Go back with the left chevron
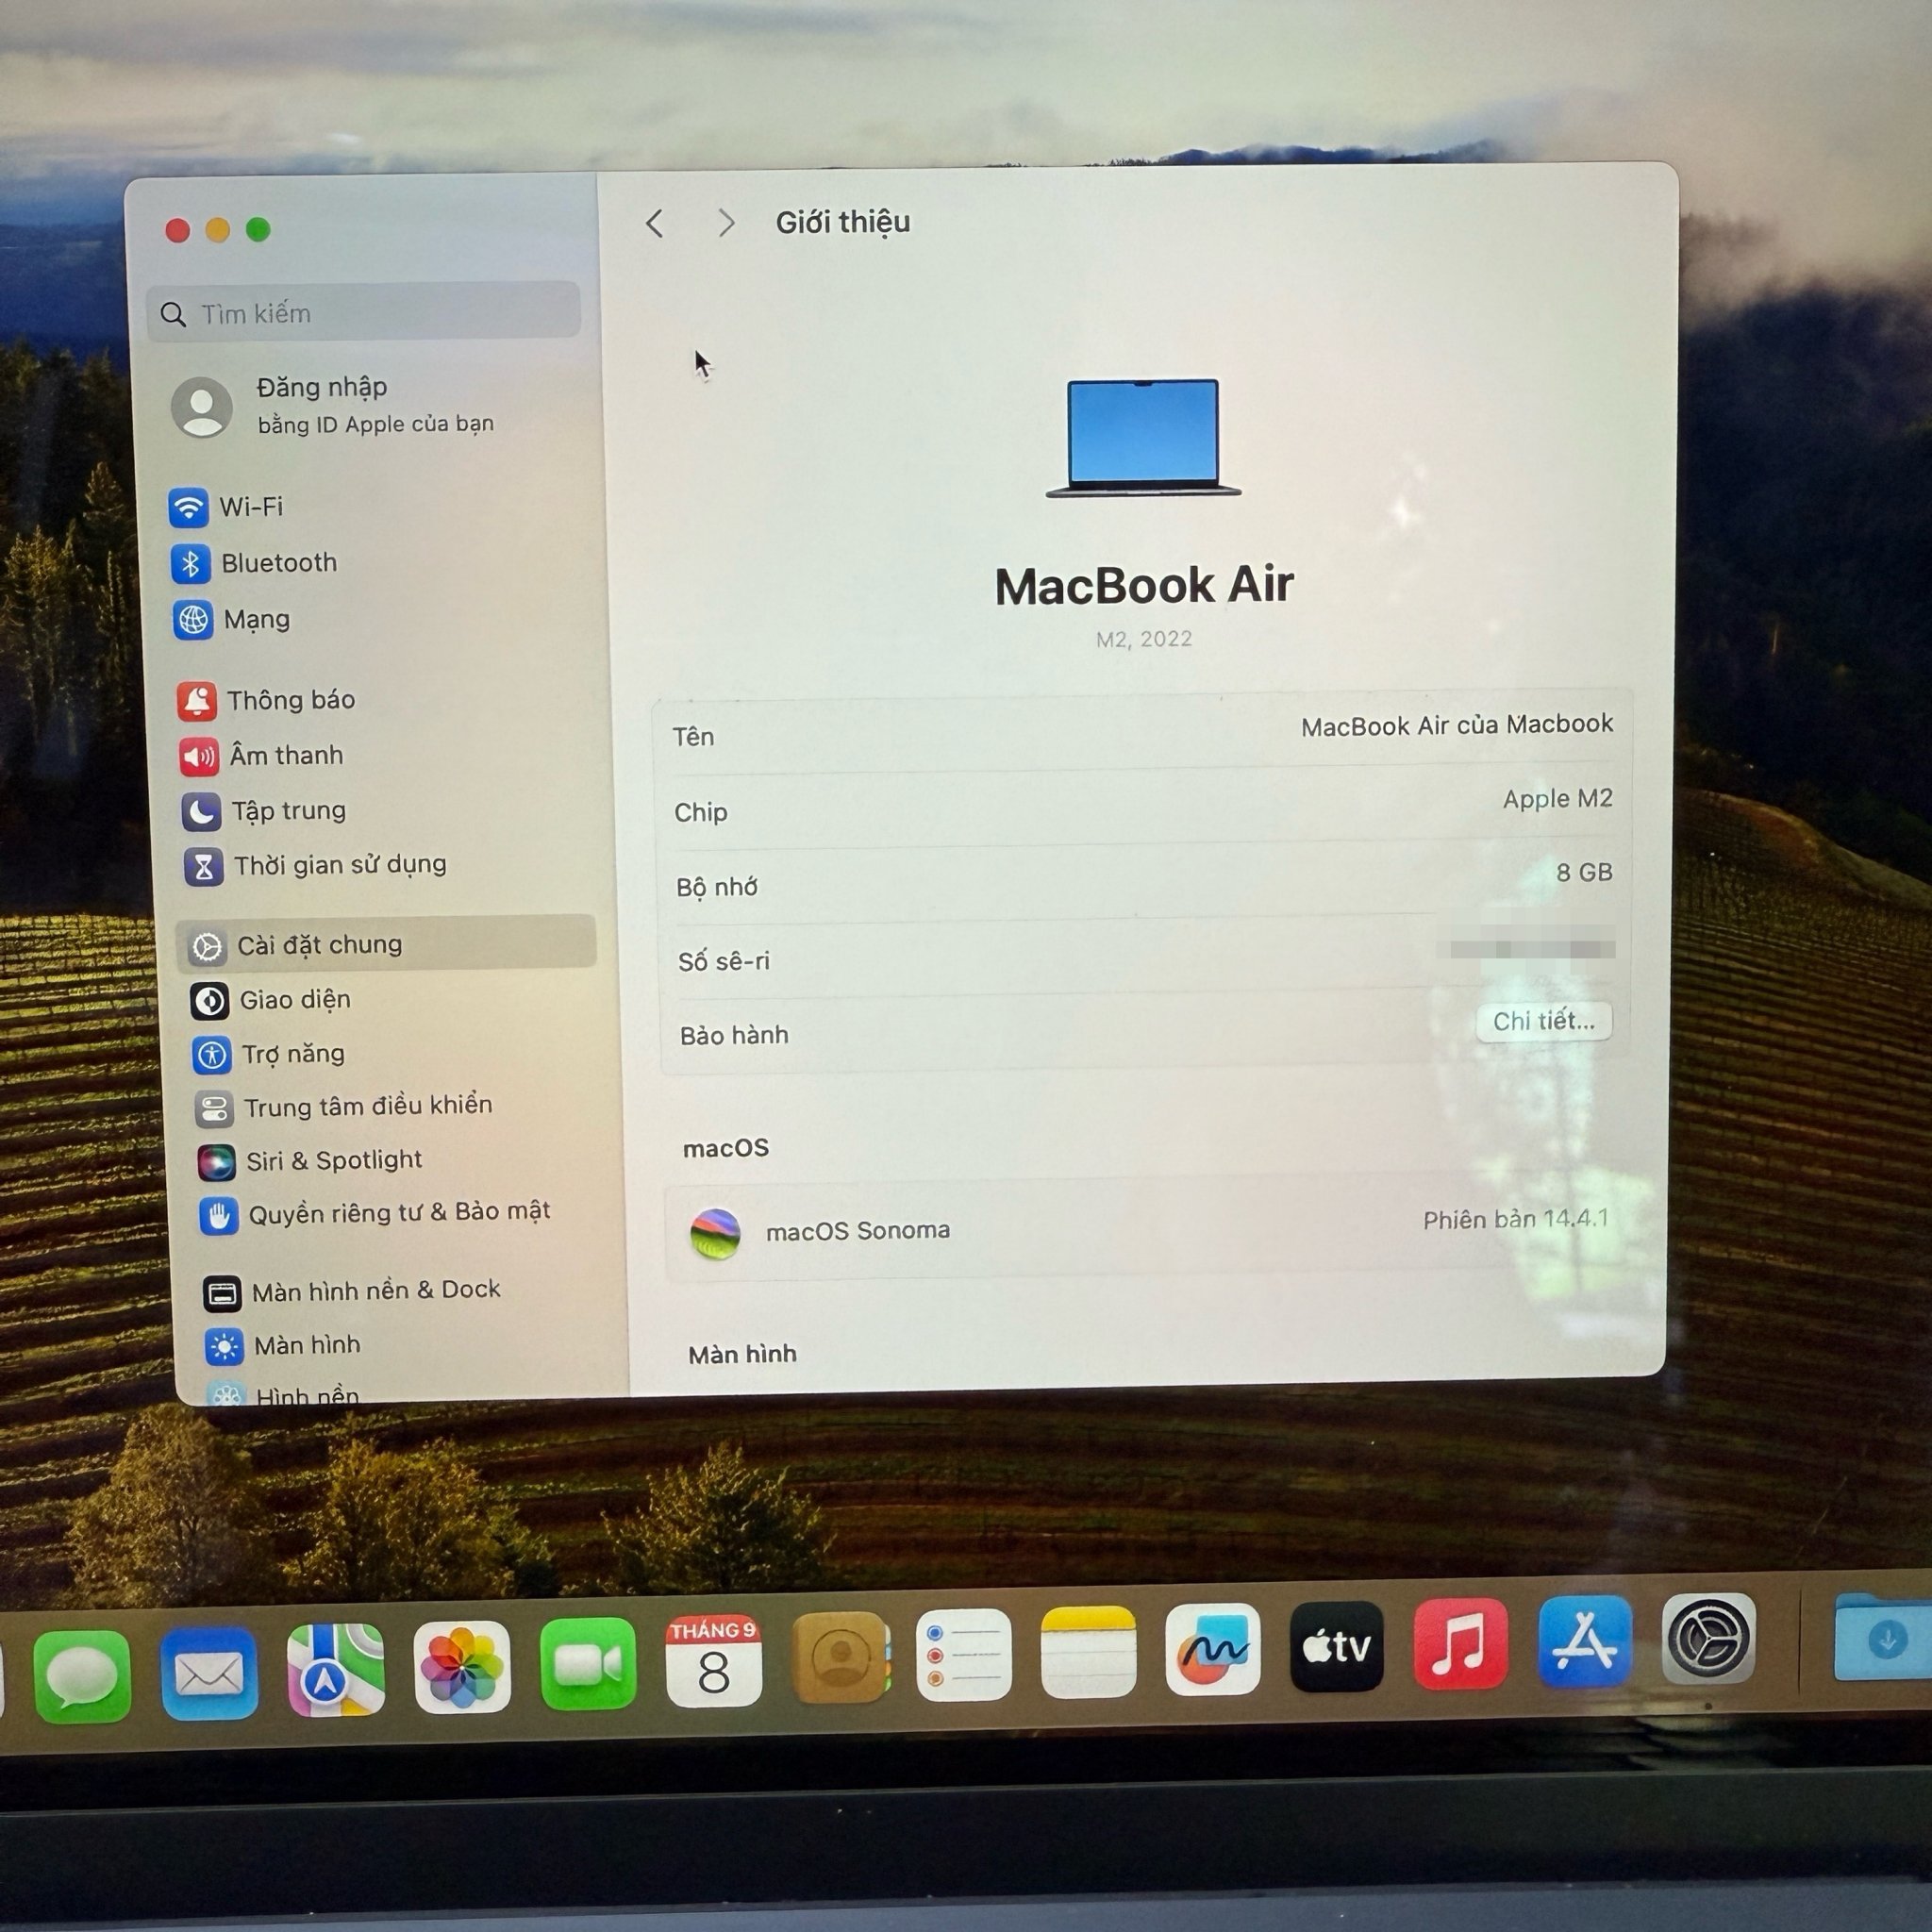The height and width of the screenshot is (1932, 1932). pos(655,223)
